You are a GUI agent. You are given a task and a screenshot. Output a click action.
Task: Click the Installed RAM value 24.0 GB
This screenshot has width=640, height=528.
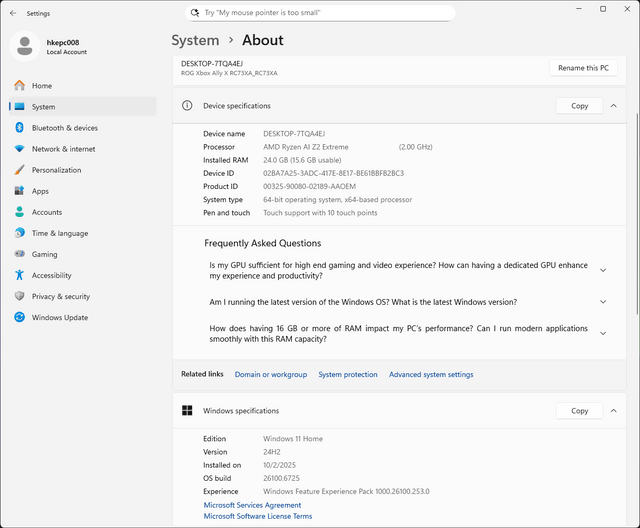[x=302, y=160]
